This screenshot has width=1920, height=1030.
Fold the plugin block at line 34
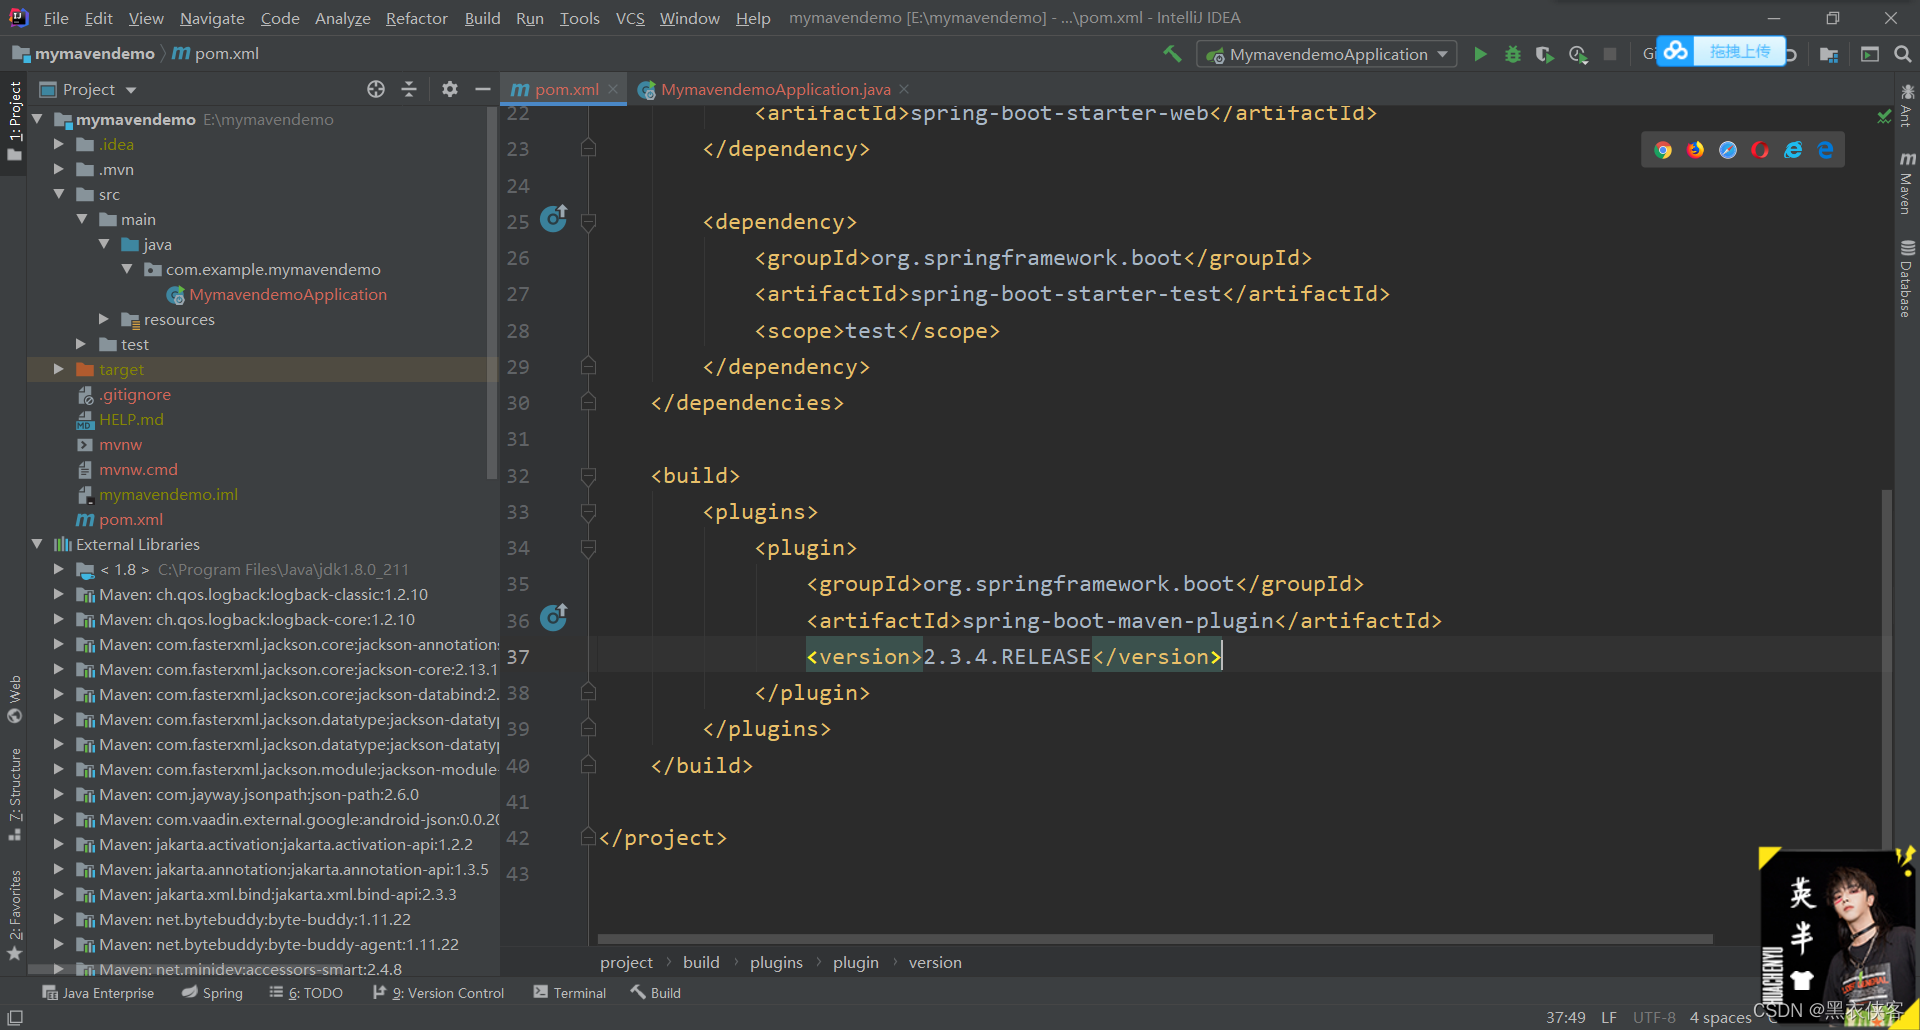click(x=588, y=548)
